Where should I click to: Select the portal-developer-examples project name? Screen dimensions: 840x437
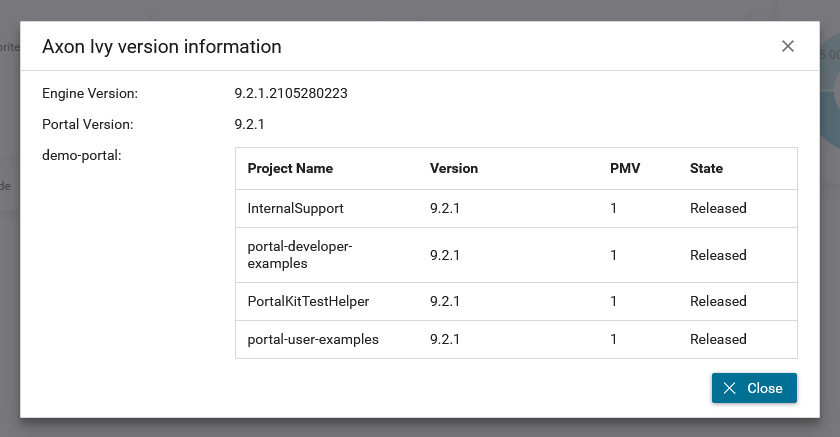coord(300,255)
